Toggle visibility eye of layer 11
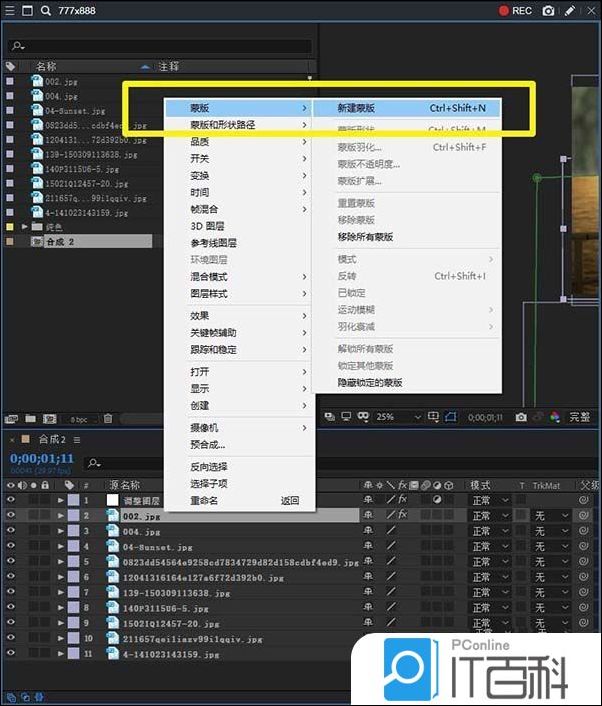602x706 pixels. [11, 654]
